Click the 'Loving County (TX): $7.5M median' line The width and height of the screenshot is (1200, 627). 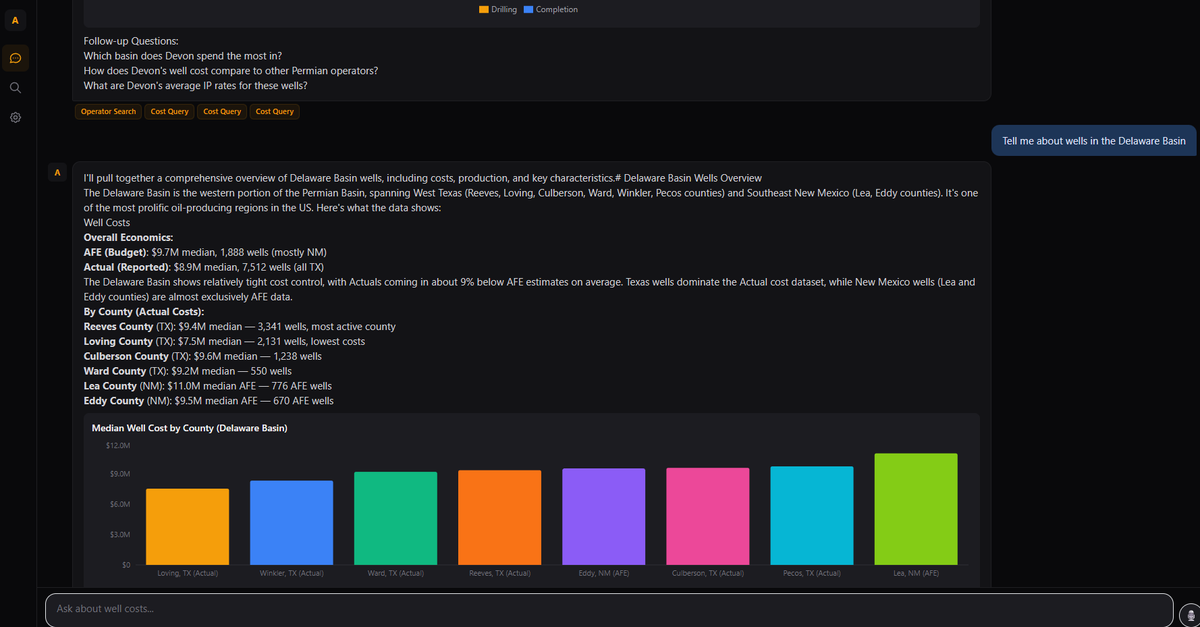click(224, 341)
